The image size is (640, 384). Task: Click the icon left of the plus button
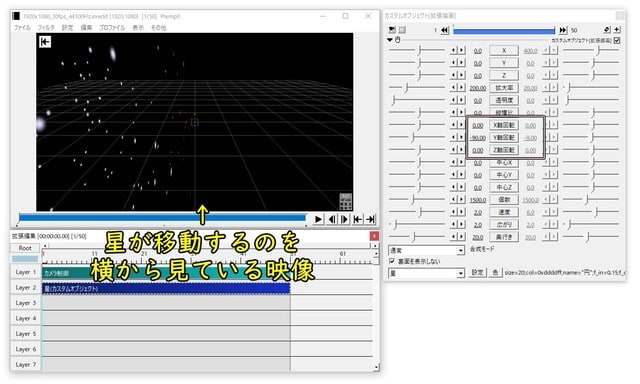pos(607,29)
